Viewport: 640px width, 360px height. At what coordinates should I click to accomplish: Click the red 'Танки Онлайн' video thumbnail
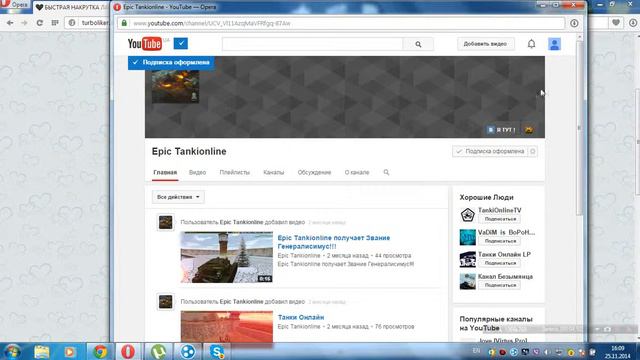point(227,327)
